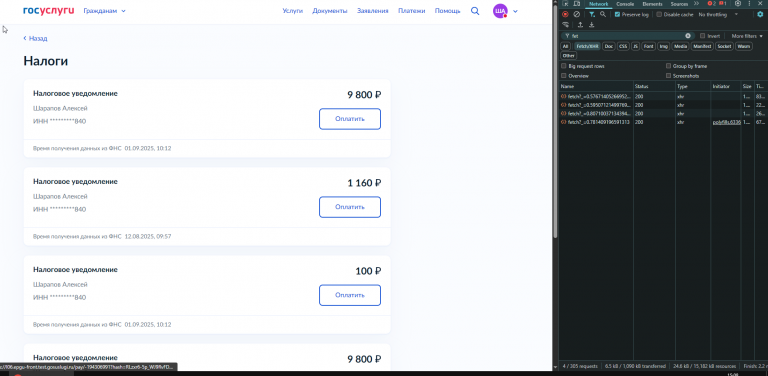Toggle DevTools inspect element picker
Screen dimensions: 768x376
565,3
